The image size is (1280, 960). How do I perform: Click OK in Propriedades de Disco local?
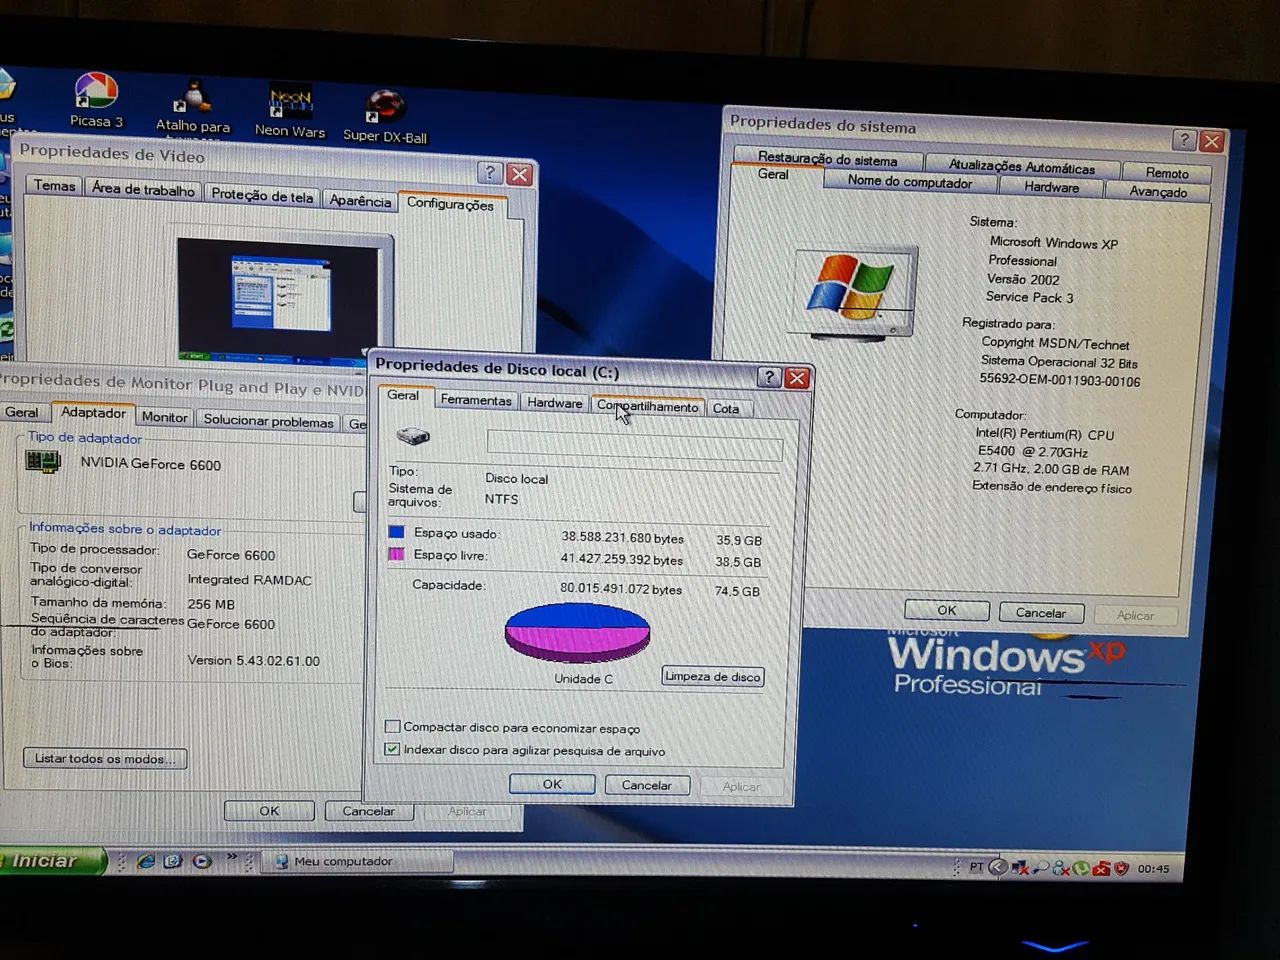[552, 785]
